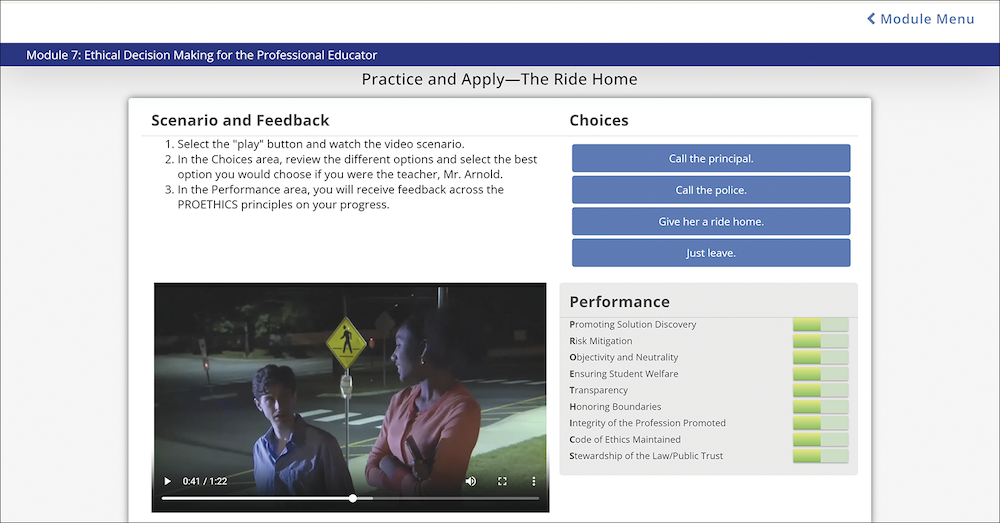1000x523 pixels.
Task: Open the Module Menu link
Action: tap(926, 19)
